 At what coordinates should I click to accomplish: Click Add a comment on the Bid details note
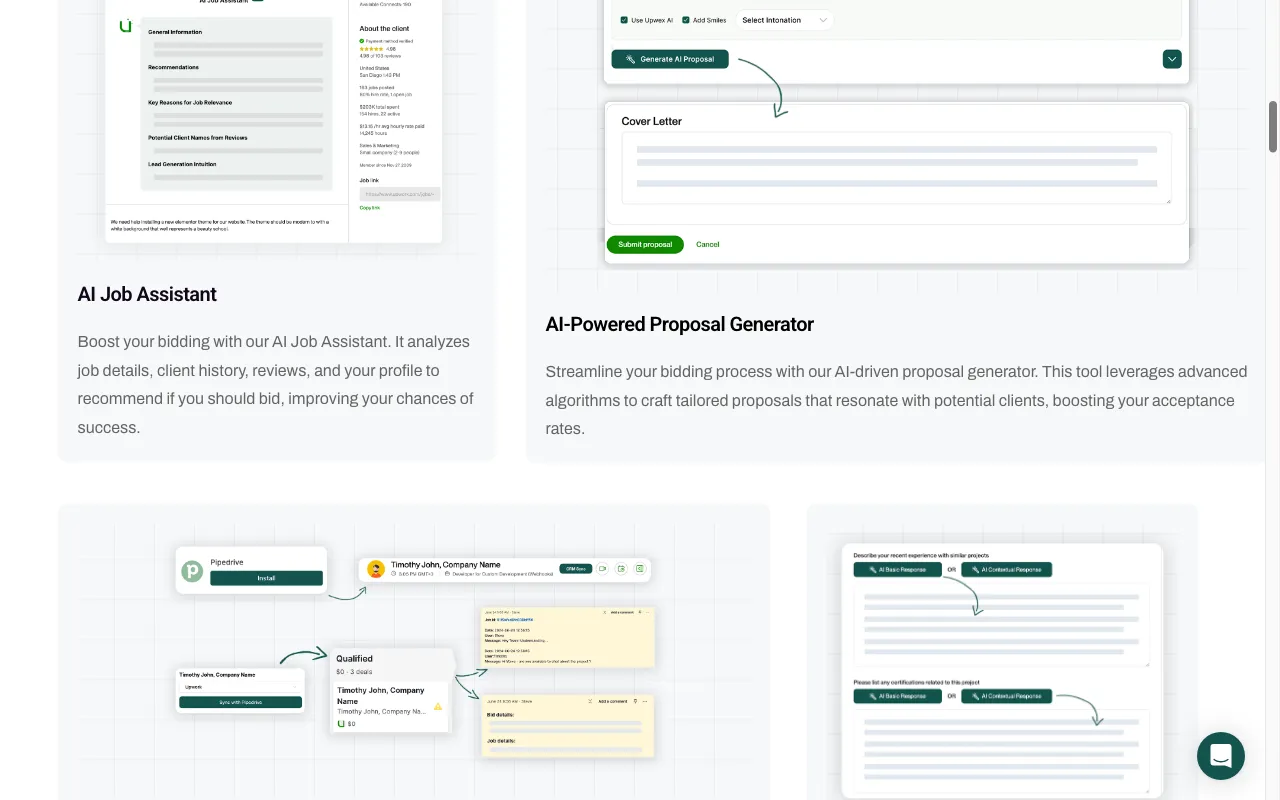pyautogui.click(x=613, y=701)
